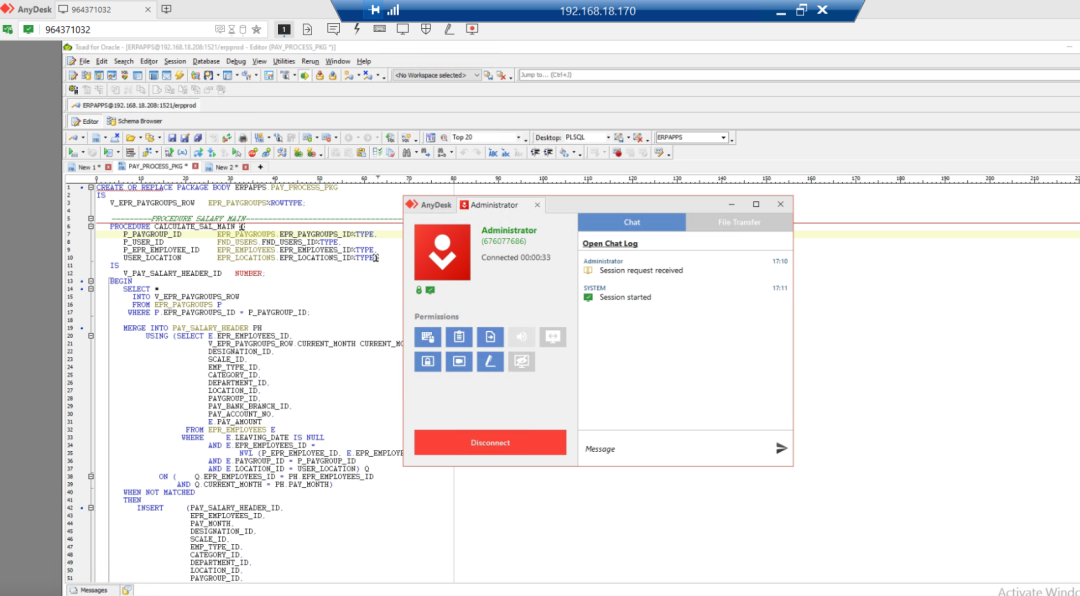Close the New 2 editor tab

pos(245,167)
